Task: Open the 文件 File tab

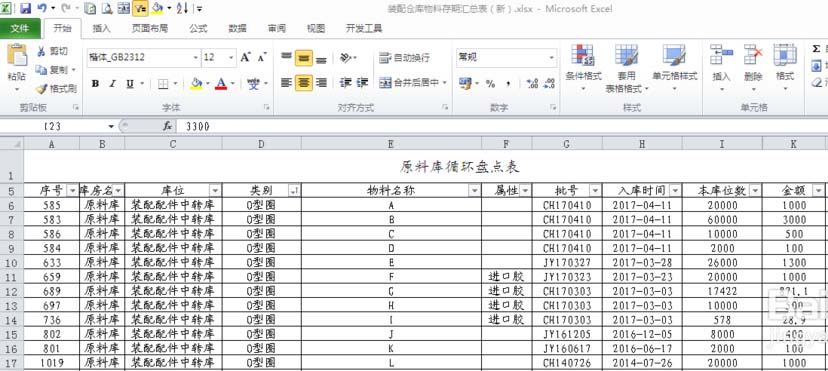Action: point(20,28)
